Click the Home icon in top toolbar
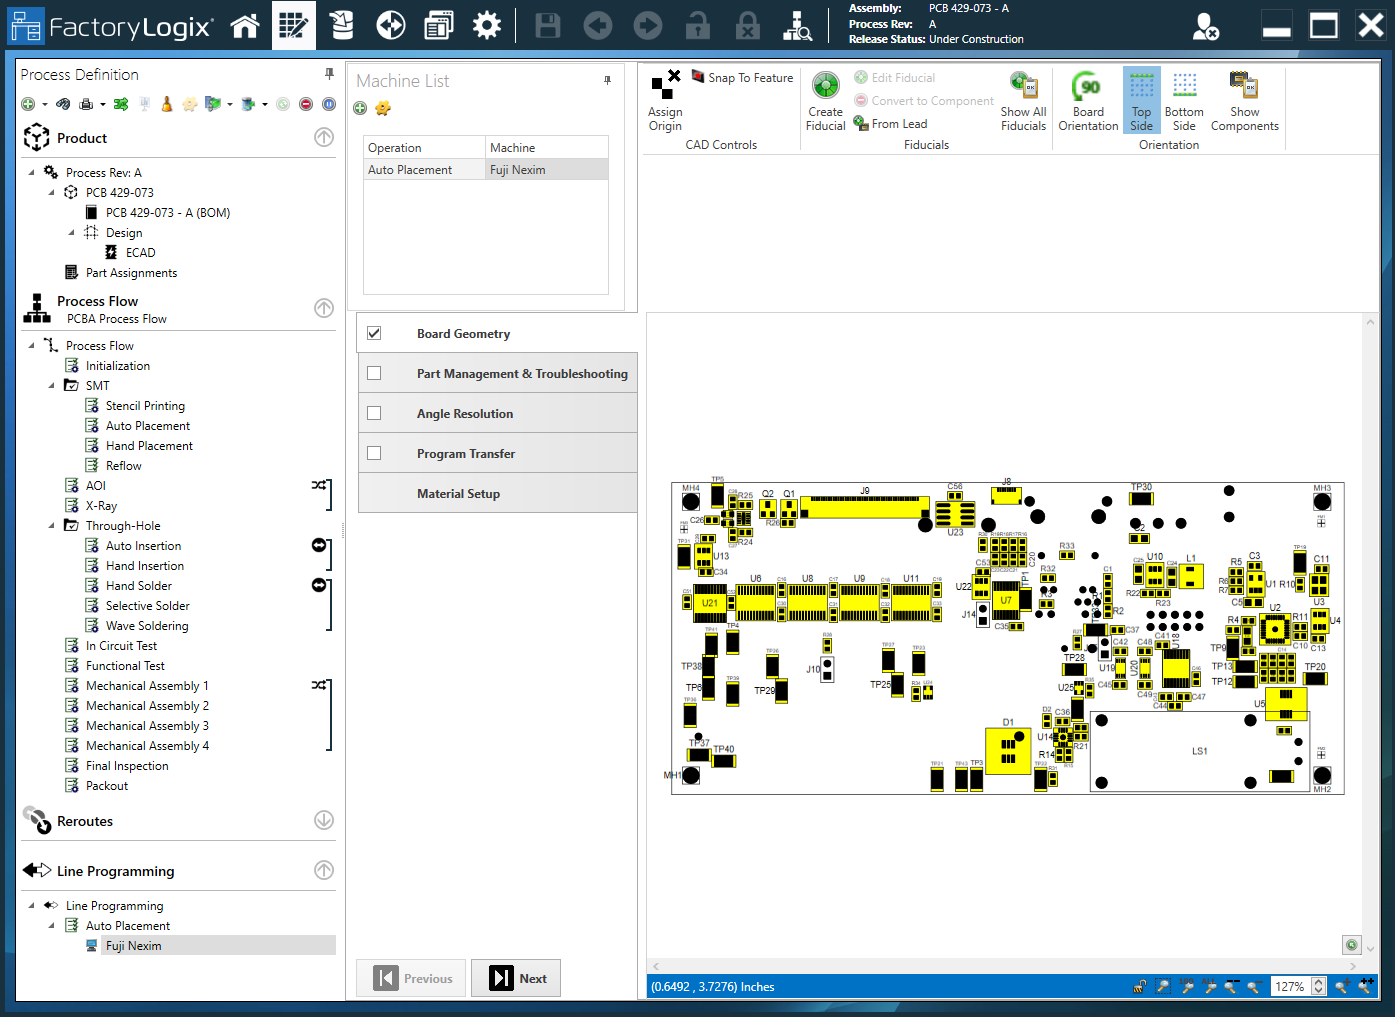 point(244,26)
